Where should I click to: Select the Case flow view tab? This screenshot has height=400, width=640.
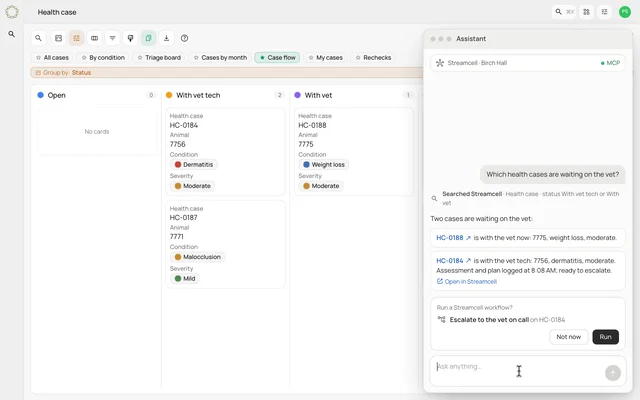pyautogui.click(x=277, y=58)
